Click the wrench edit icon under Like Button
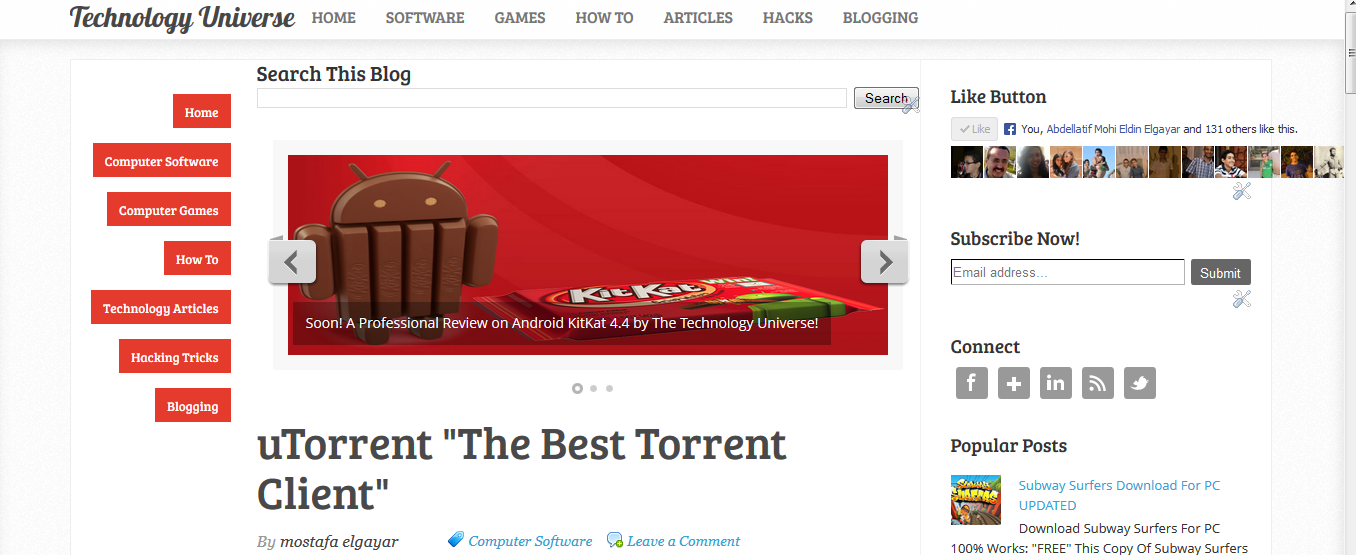The width and height of the screenshot is (1356, 555). tap(1241, 191)
